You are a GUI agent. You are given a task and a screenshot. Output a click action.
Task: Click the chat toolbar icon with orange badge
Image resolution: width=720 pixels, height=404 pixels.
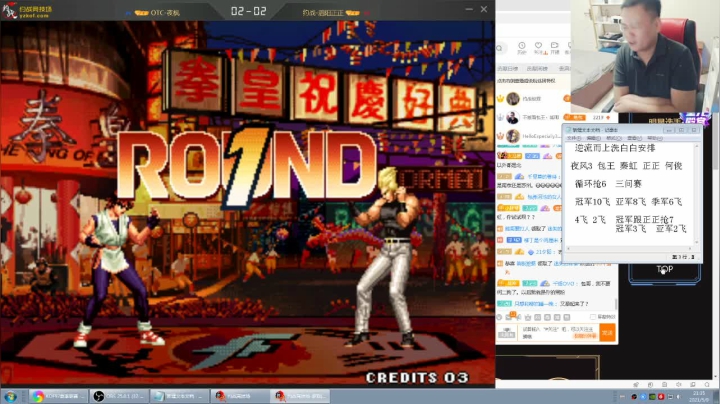[x=511, y=316]
